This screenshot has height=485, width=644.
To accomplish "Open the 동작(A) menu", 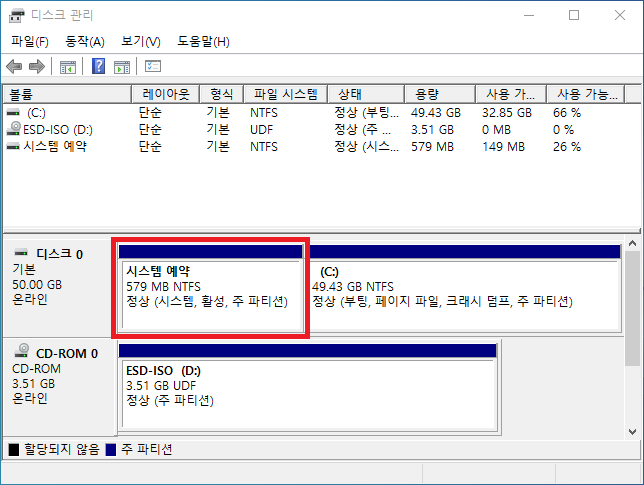I will click(85, 41).
